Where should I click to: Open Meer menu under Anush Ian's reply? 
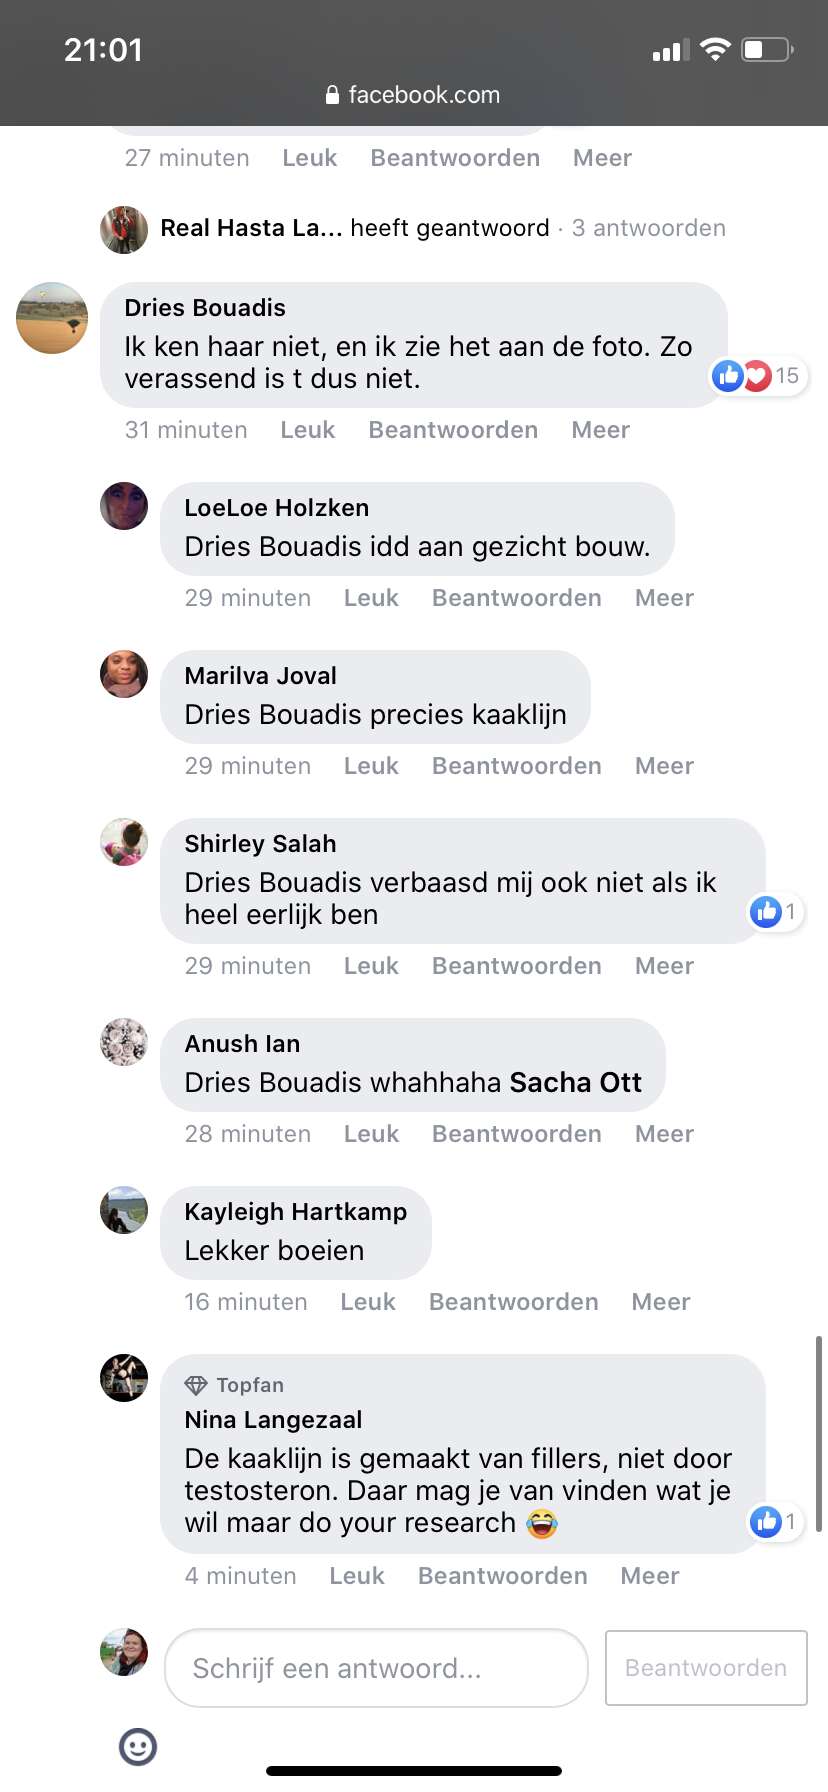[664, 1134]
